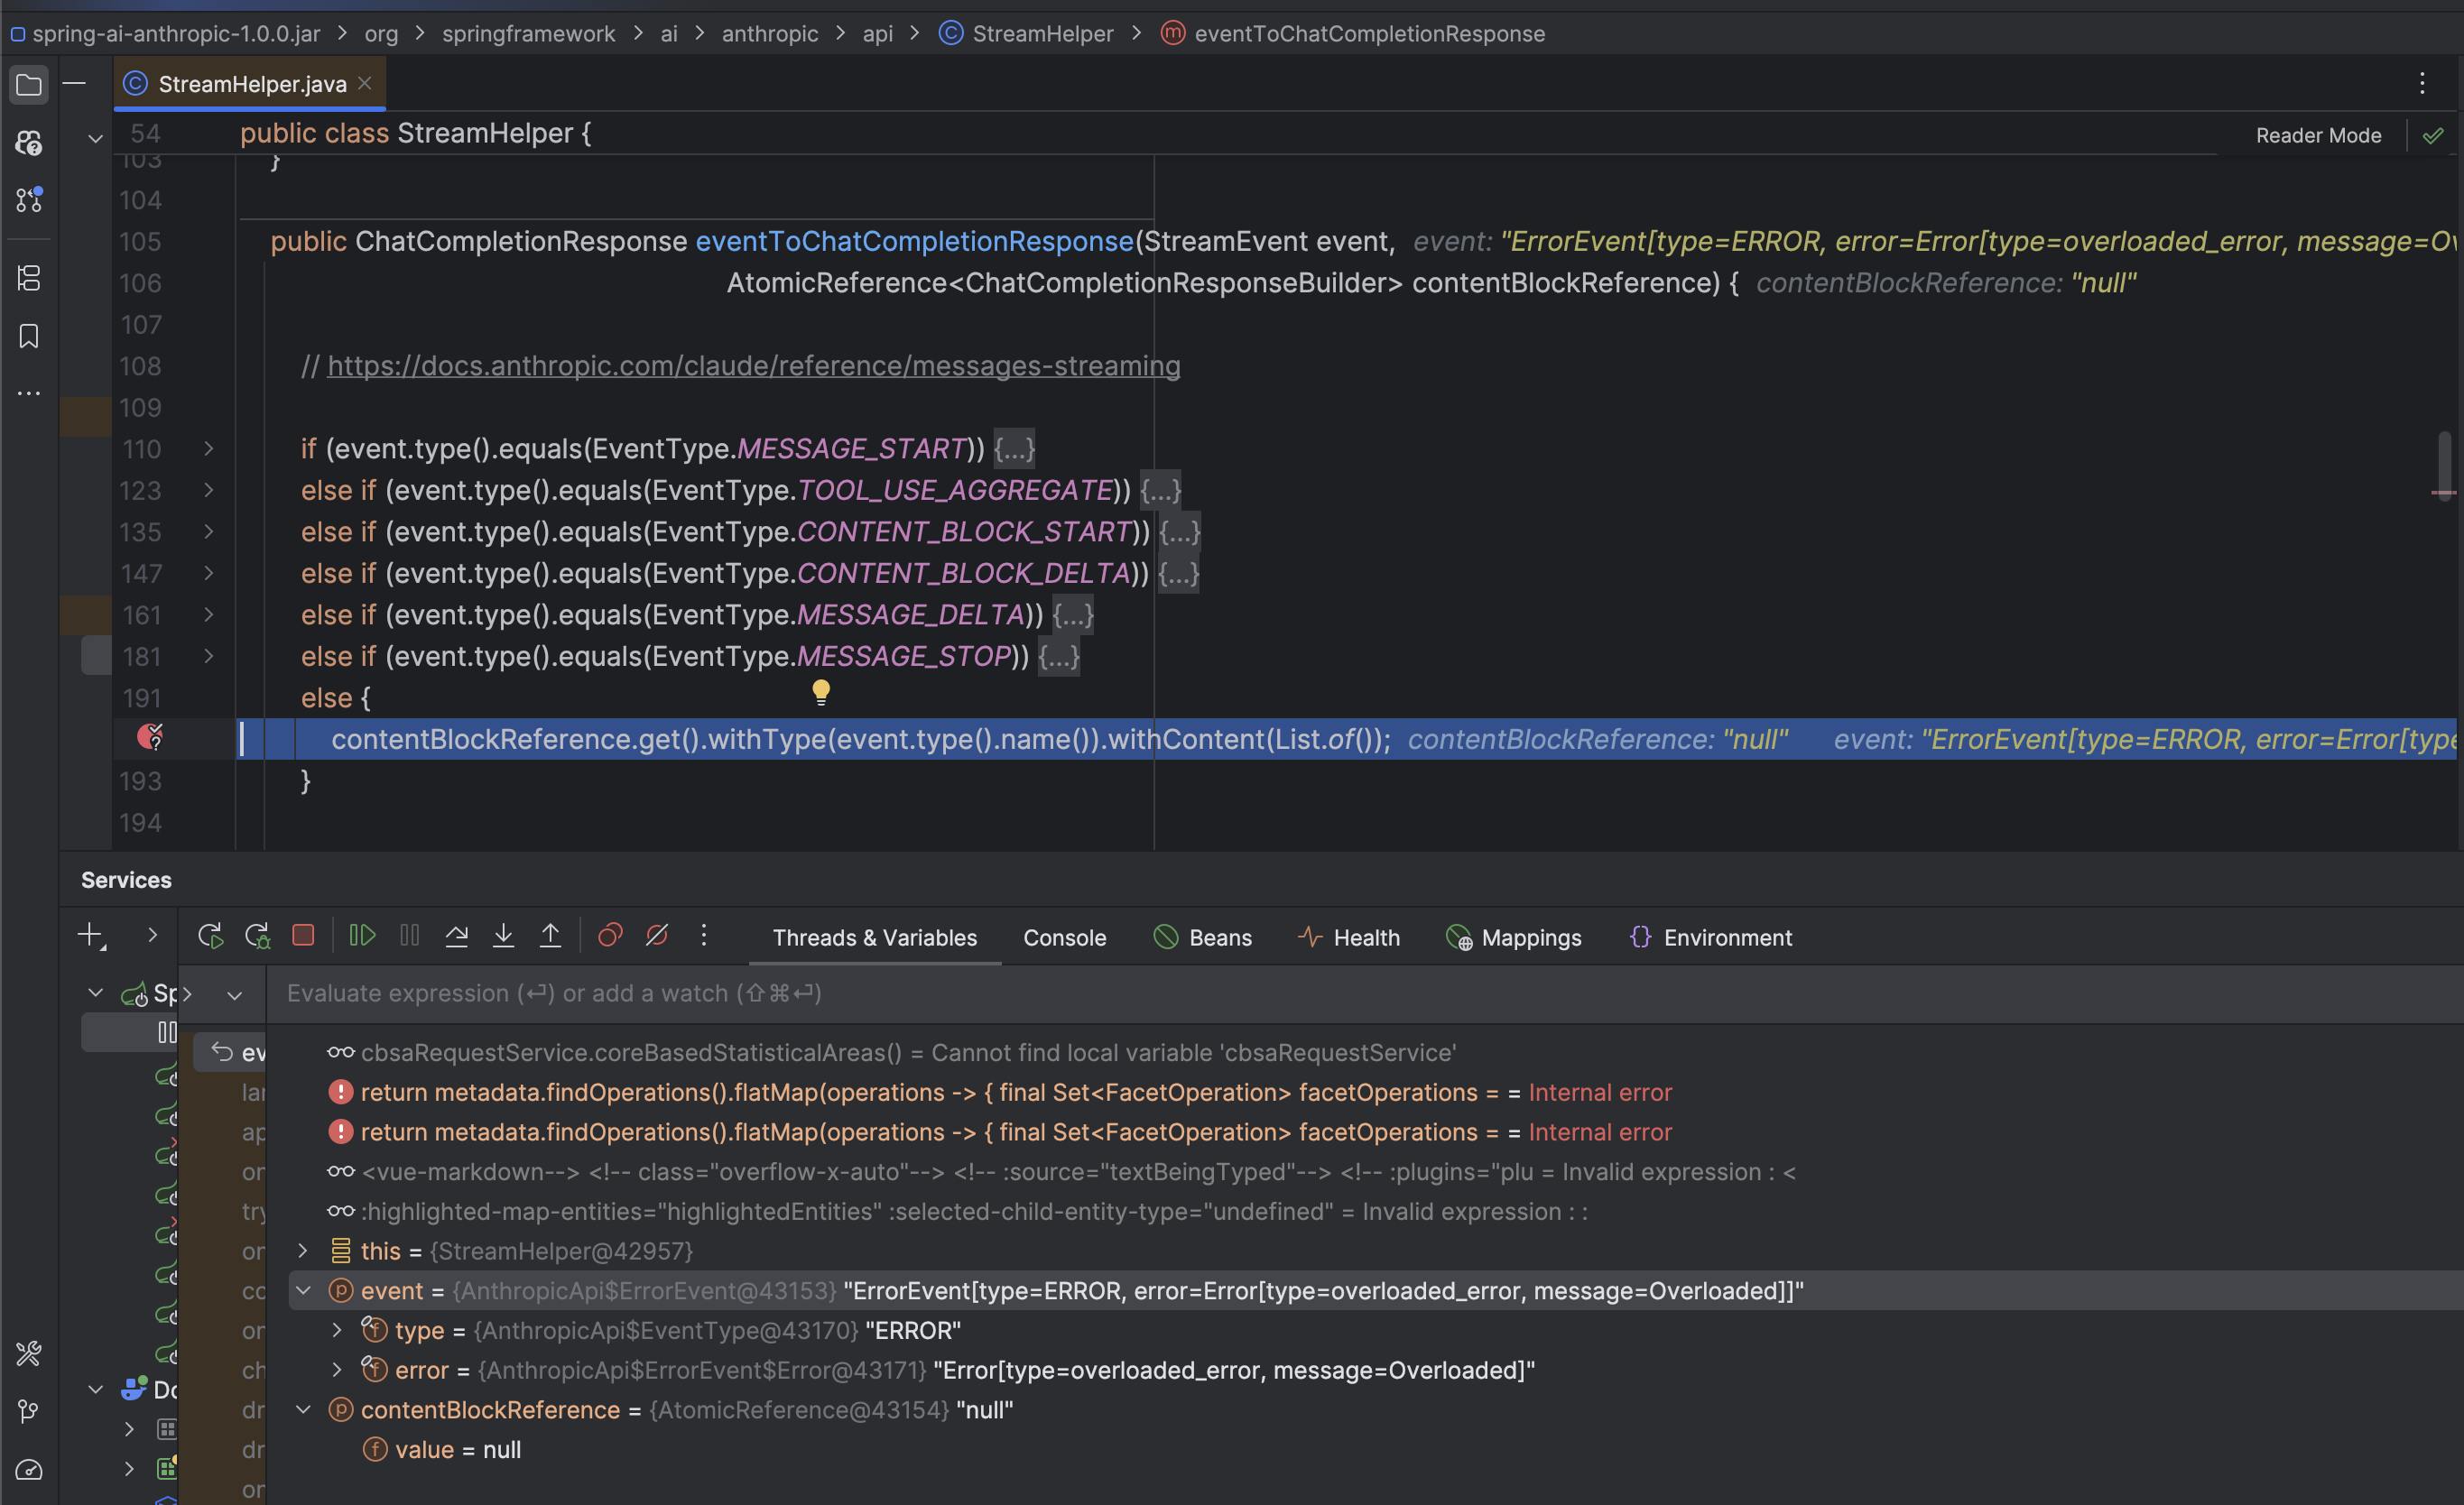The image size is (2464, 1505).
Task: Switch to the Console tab
Action: click(x=1064, y=938)
